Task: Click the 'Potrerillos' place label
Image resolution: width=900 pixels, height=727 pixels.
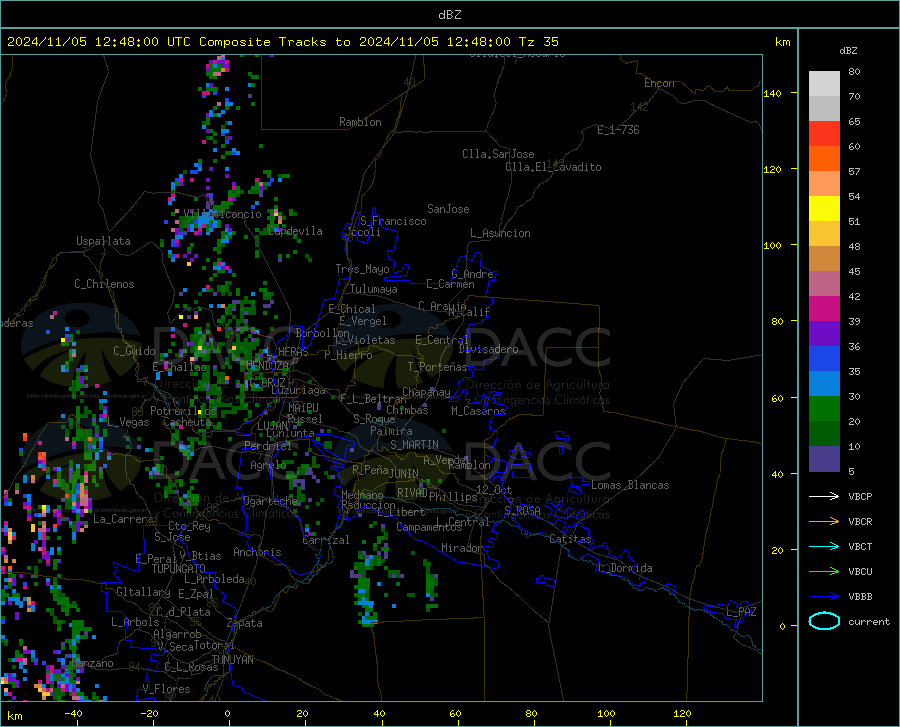Action: pos(183,411)
